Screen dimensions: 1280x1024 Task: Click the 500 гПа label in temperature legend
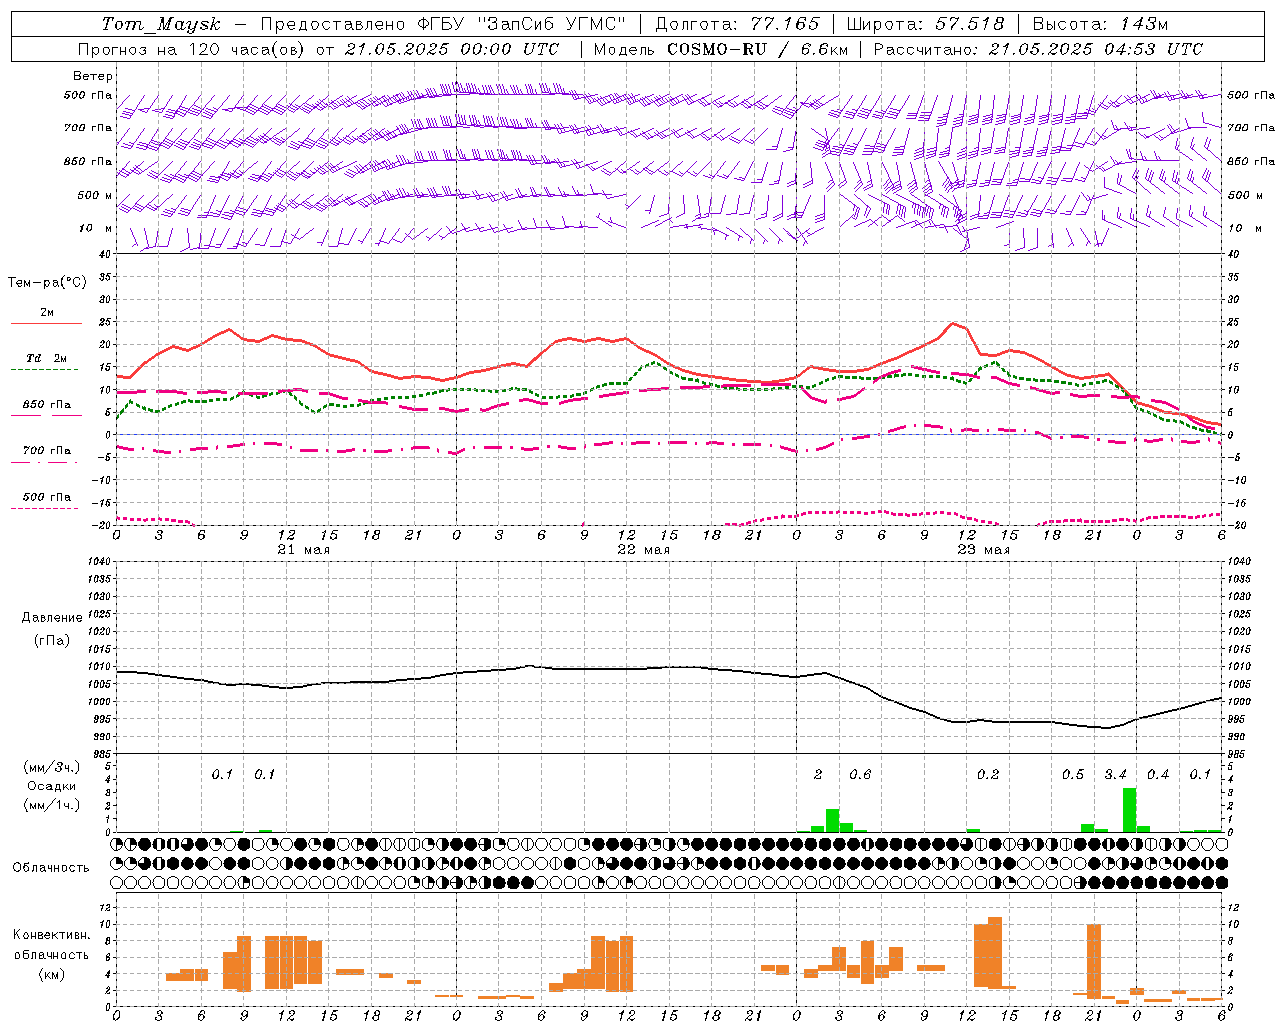pyautogui.click(x=47, y=497)
